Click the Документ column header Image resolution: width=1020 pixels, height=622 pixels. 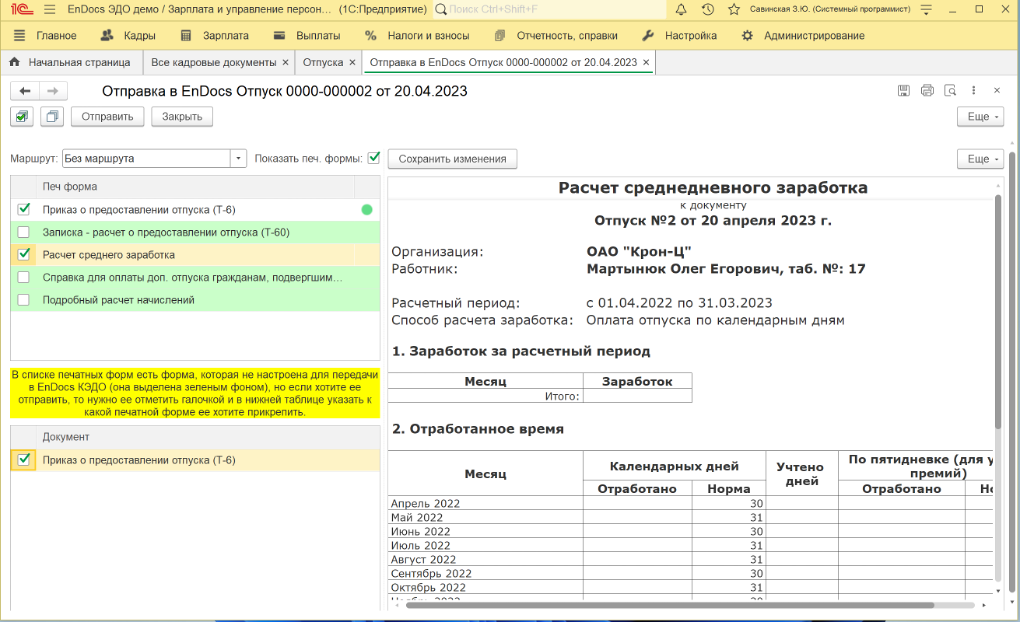coord(207,437)
